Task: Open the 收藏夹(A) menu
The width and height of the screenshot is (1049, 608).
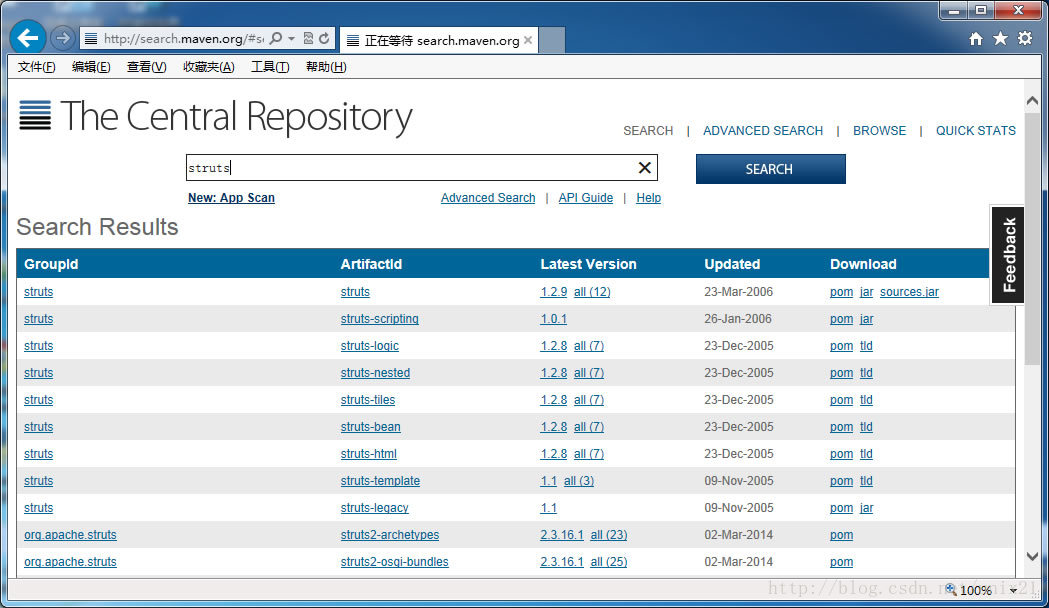Action: coord(209,67)
